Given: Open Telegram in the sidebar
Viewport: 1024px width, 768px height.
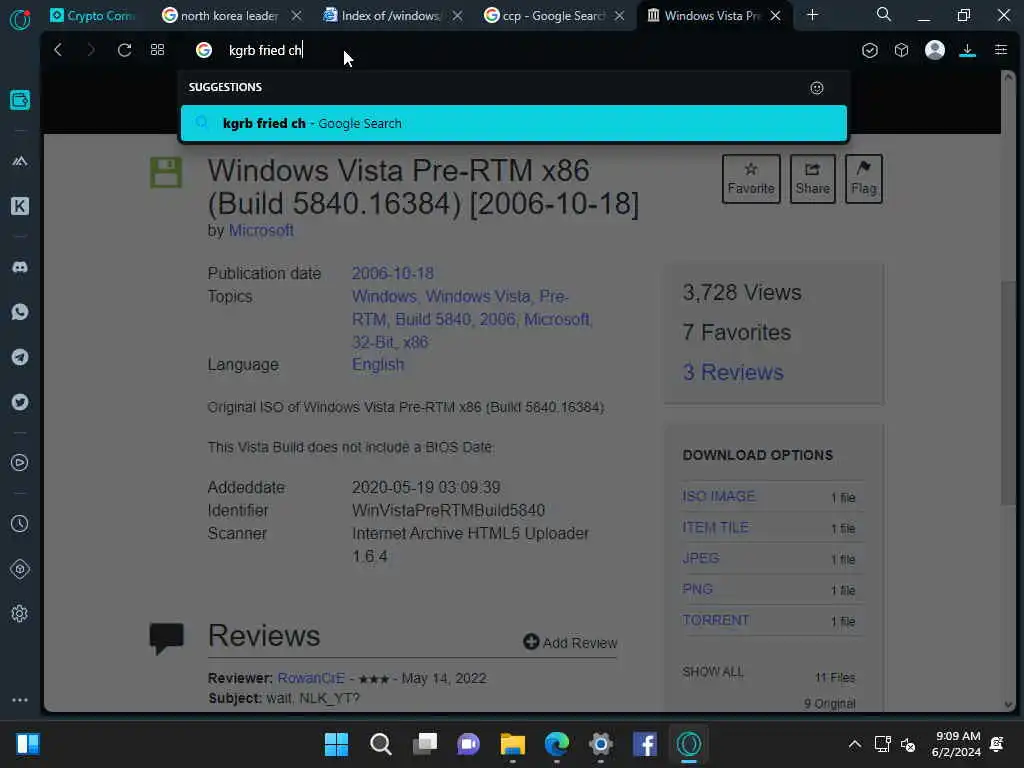Looking at the screenshot, I should 20,357.
